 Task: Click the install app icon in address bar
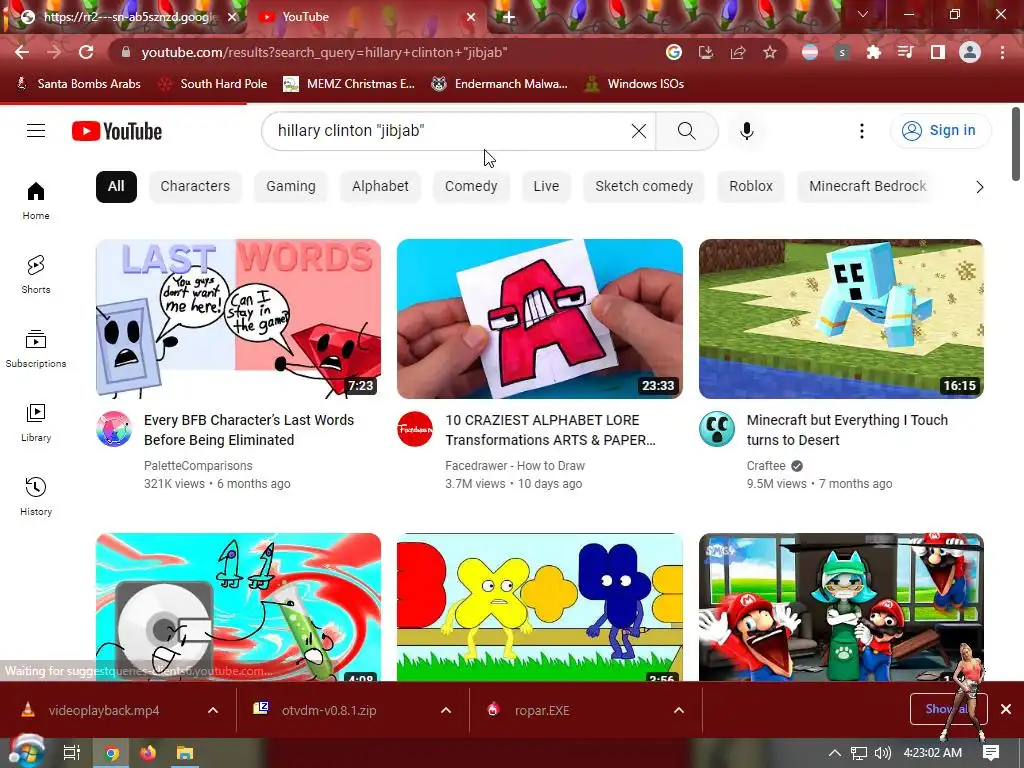706,52
